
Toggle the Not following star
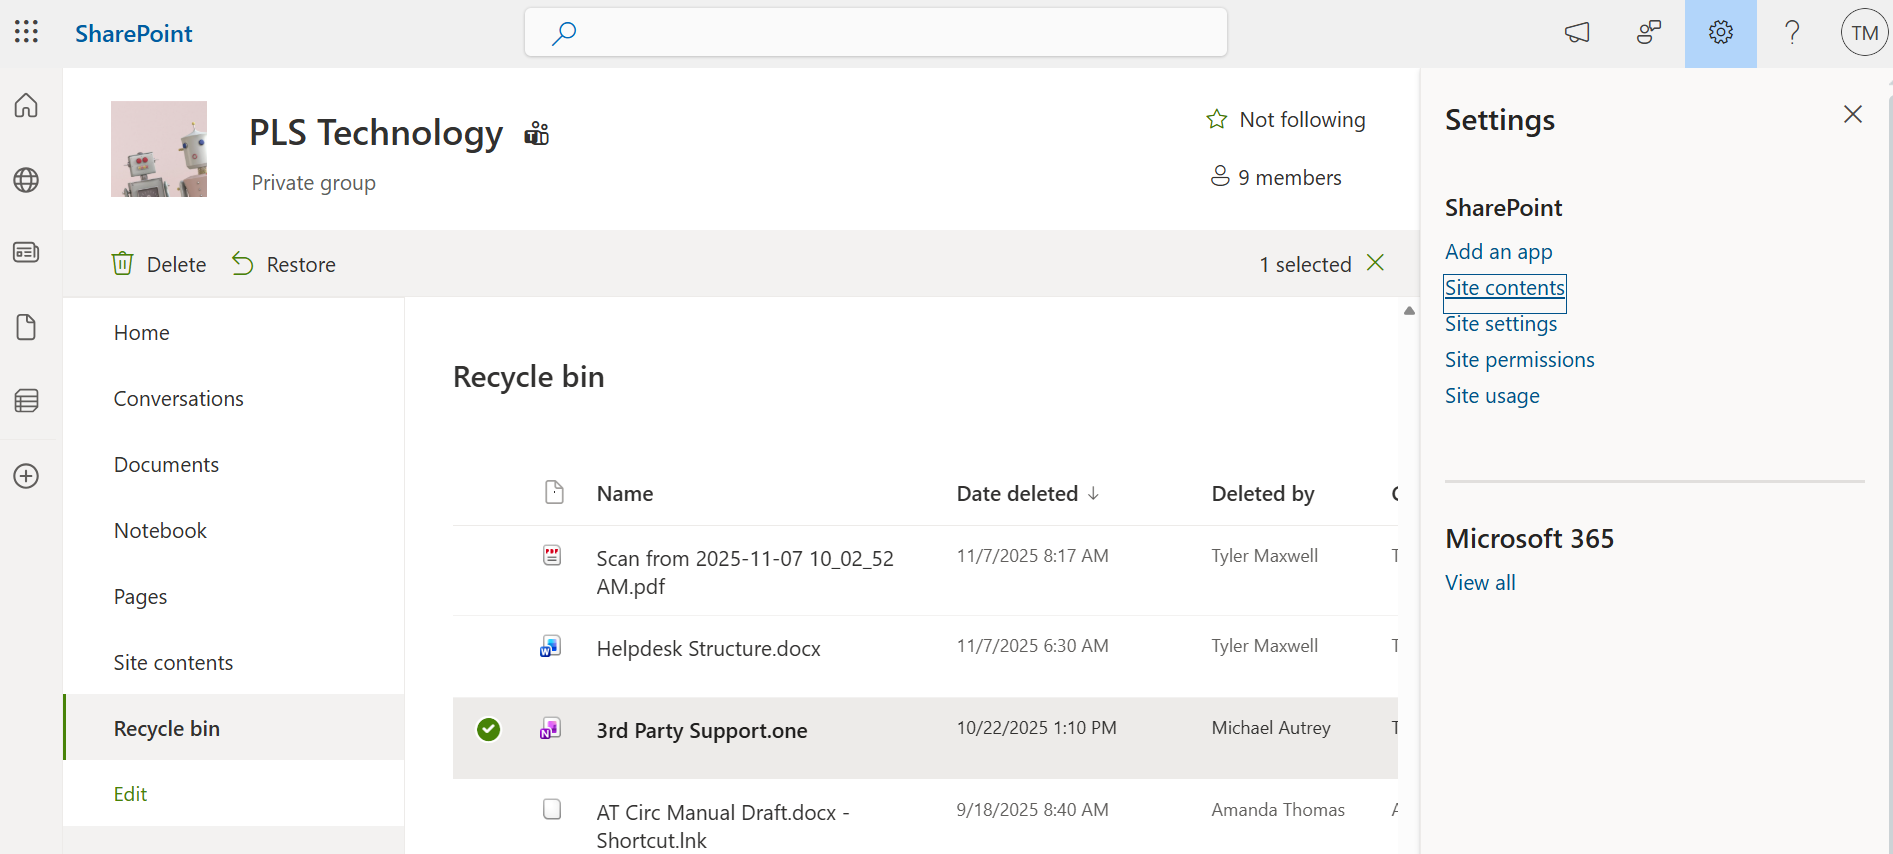click(x=1217, y=120)
